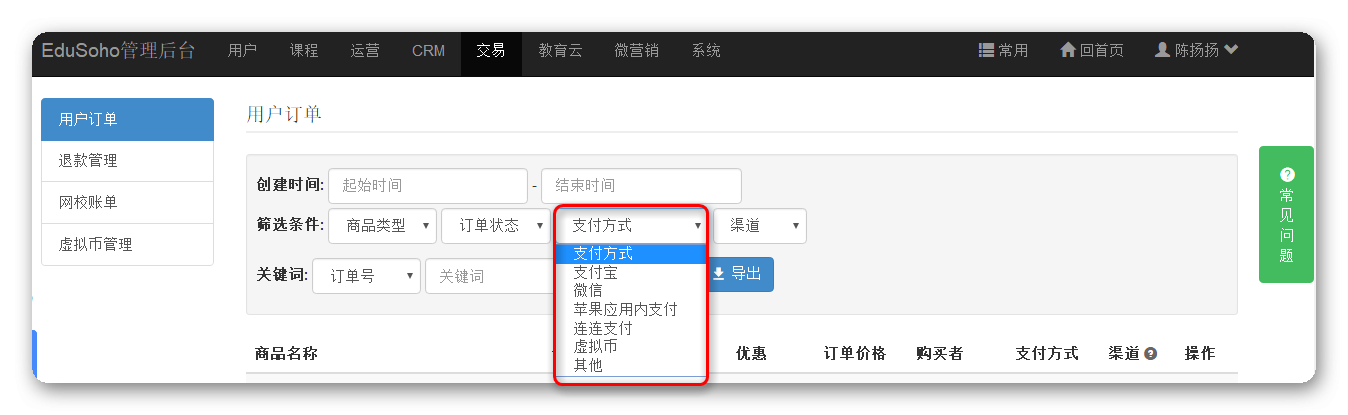Choose 微信 in the payment options
This screenshot has height=415, width=1348.
click(588, 290)
